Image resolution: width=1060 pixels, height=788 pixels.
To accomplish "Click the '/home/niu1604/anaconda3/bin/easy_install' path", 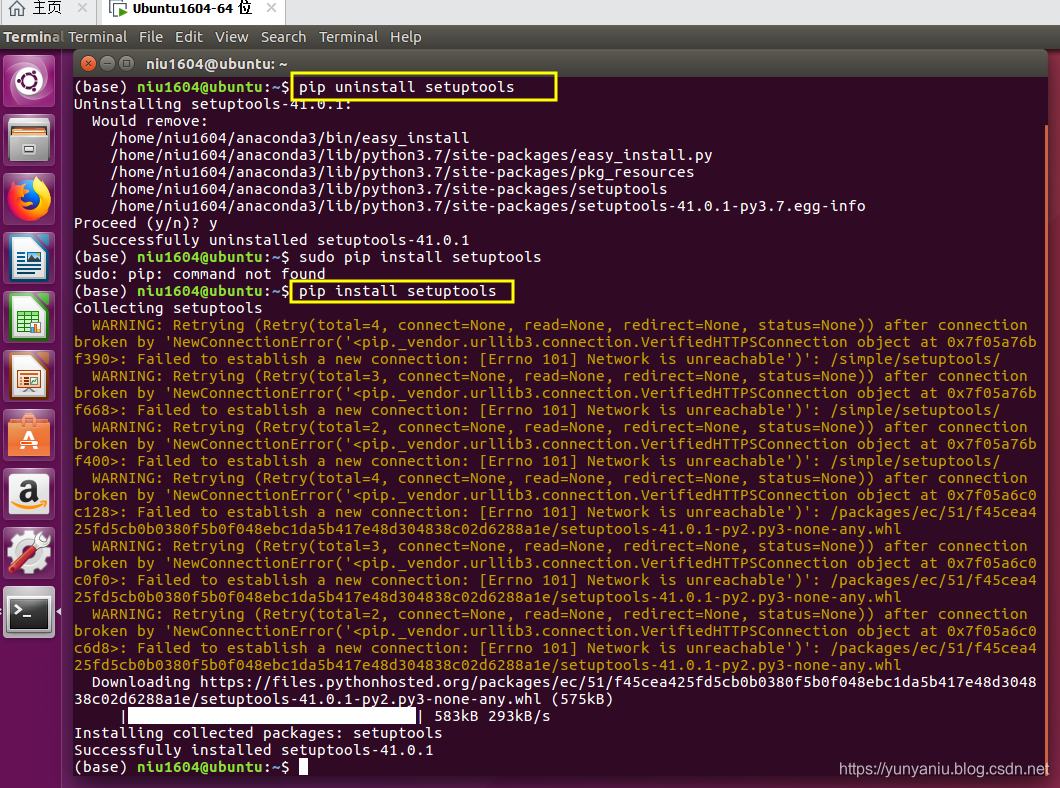I will coord(289,139).
